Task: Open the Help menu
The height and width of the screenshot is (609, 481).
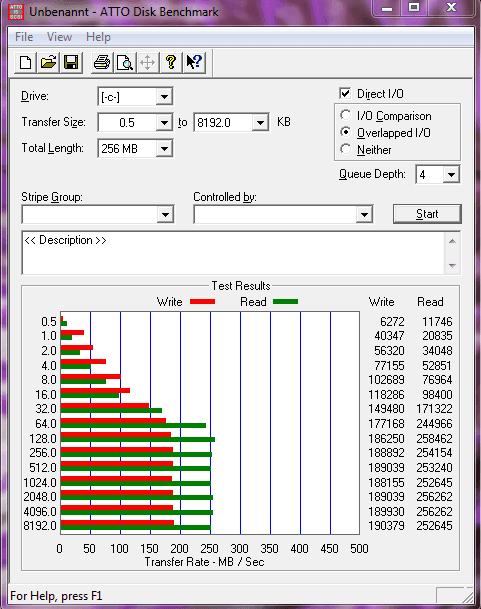Action: tap(98, 37)
